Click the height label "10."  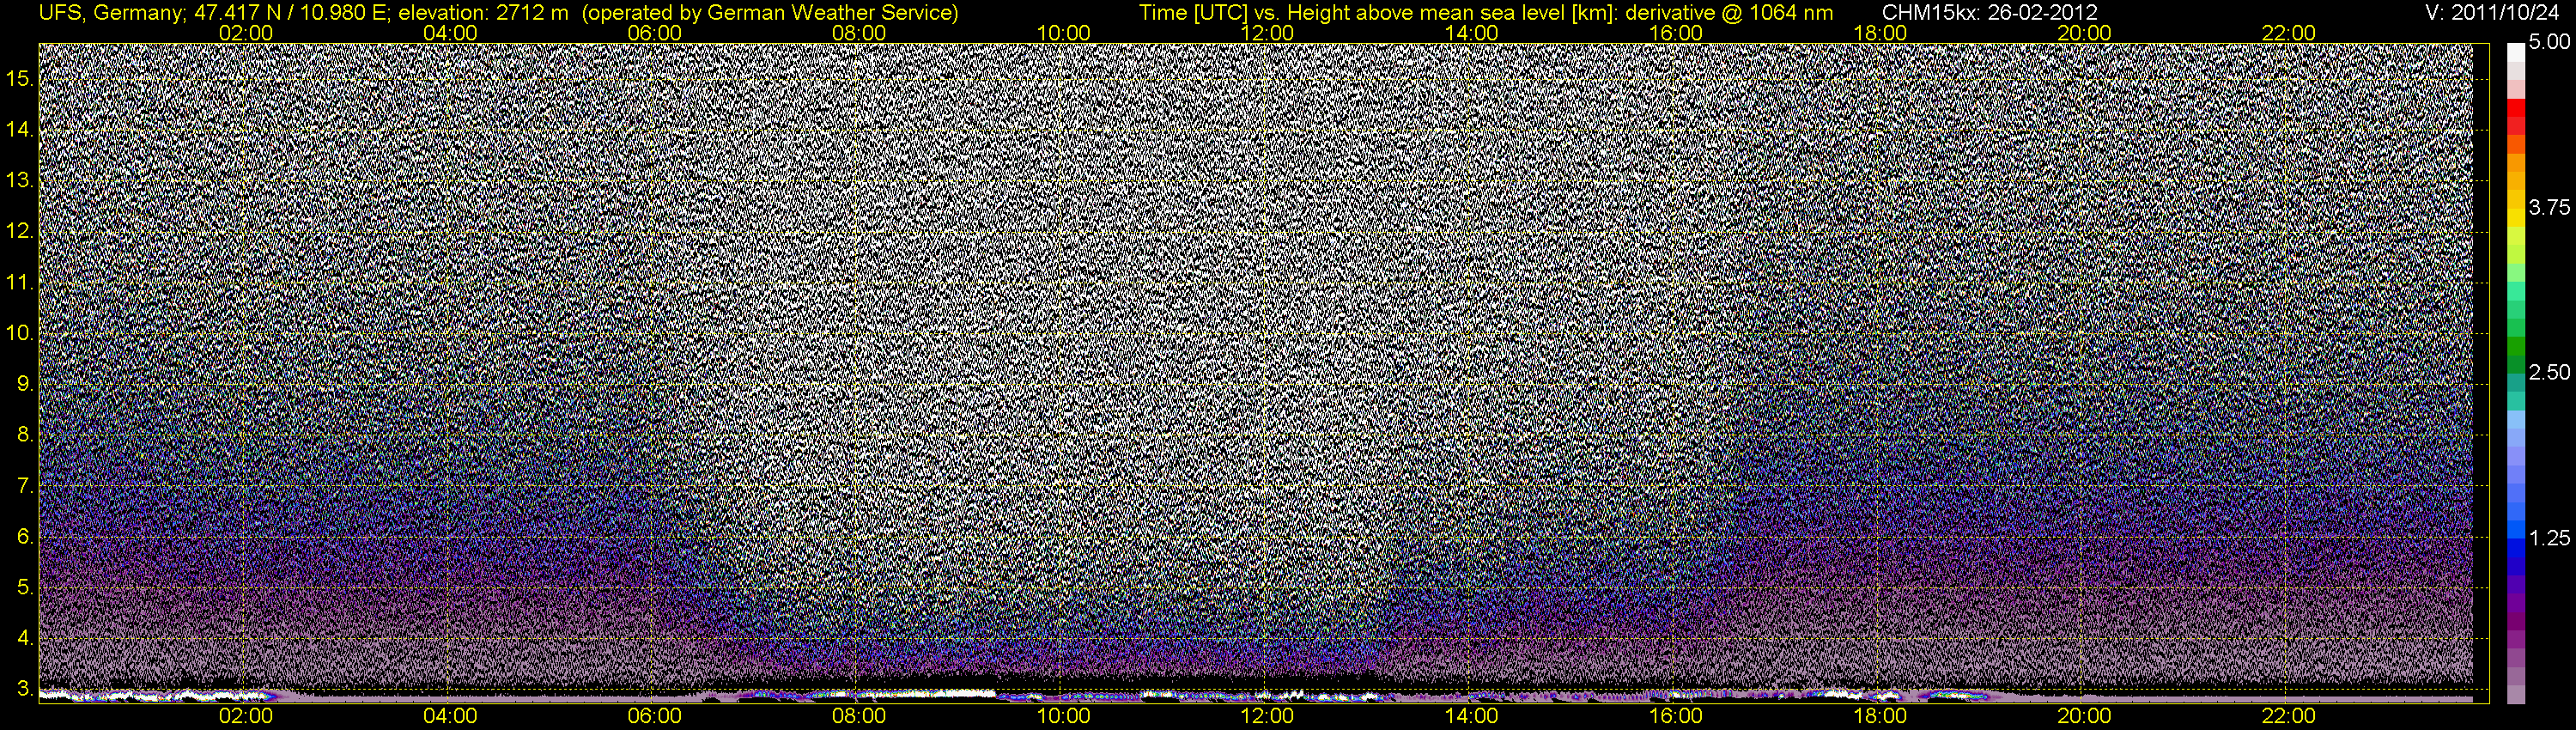pos(19,333)
